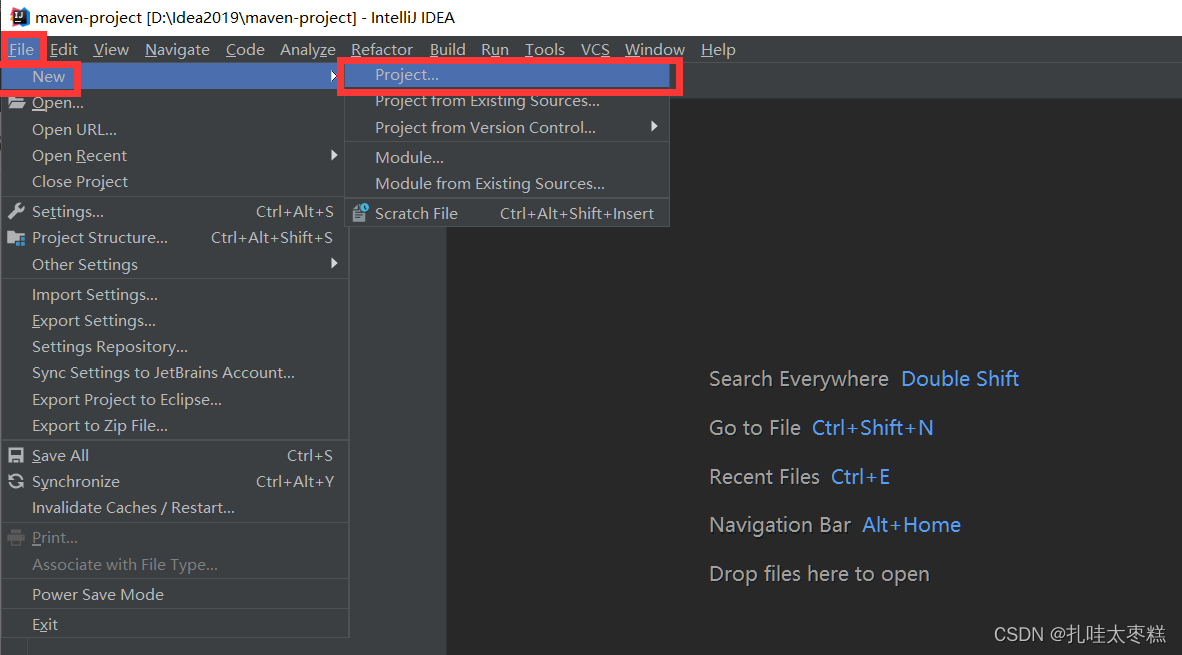Open Settings... from File menu
This screenshot has height=655, width=1182.
(175, 212)
